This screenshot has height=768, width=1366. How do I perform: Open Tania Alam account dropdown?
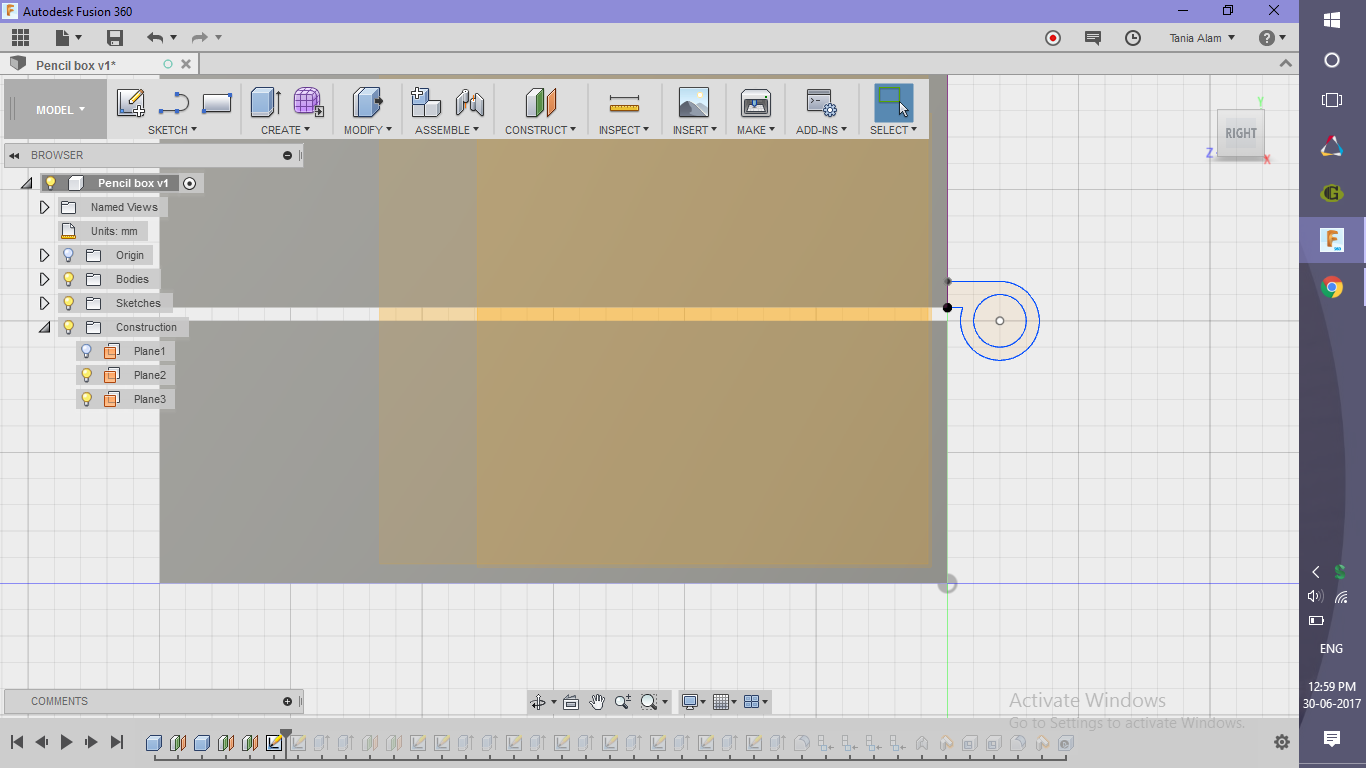[1202, 38]
